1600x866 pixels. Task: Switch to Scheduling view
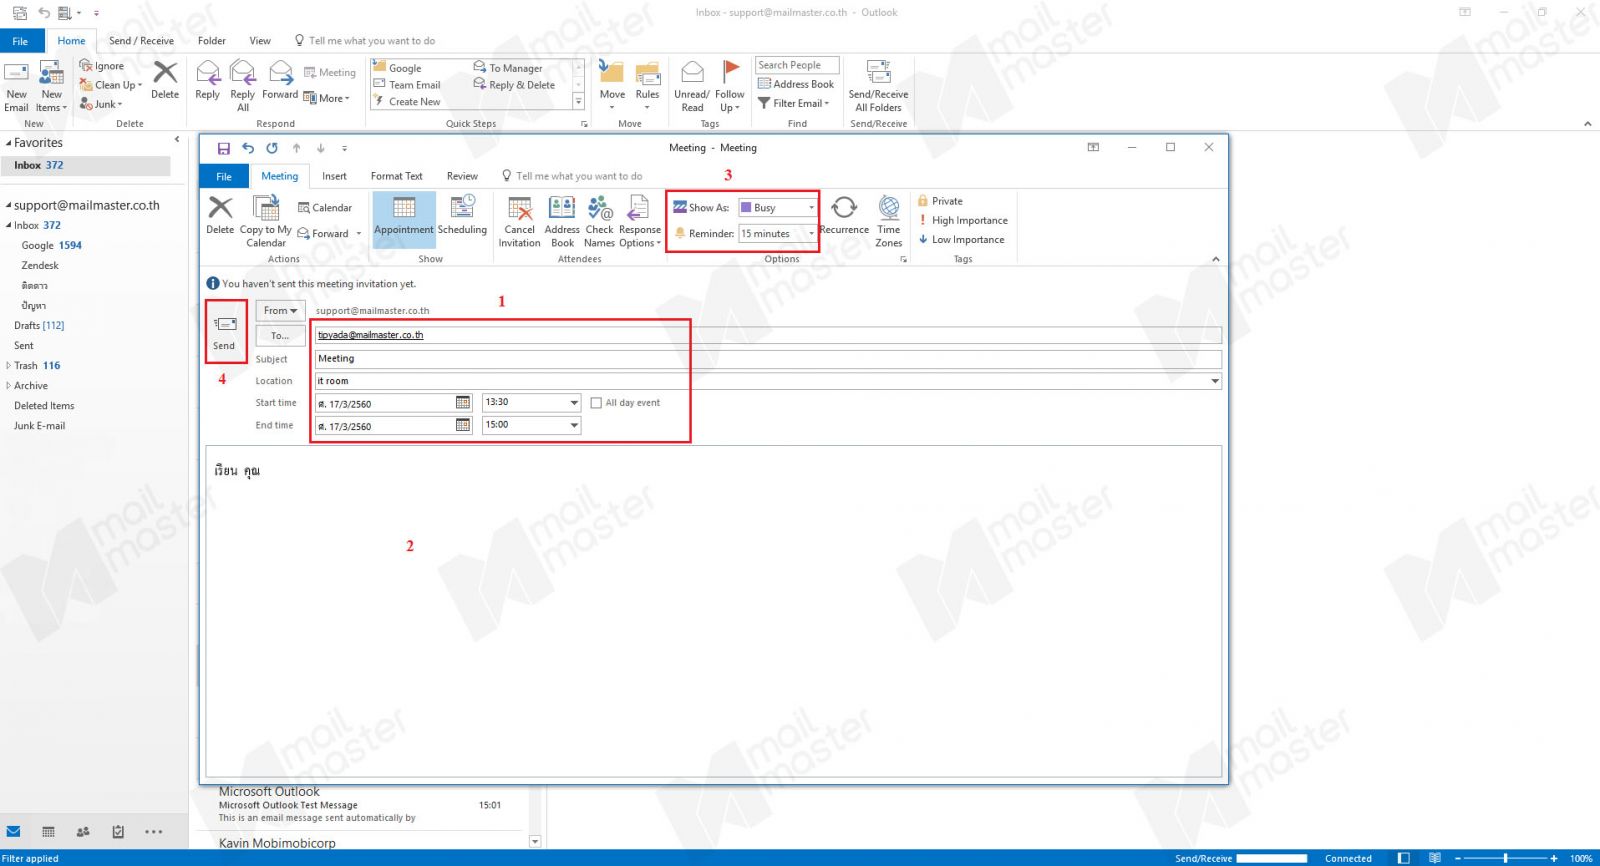coord(462,215)
